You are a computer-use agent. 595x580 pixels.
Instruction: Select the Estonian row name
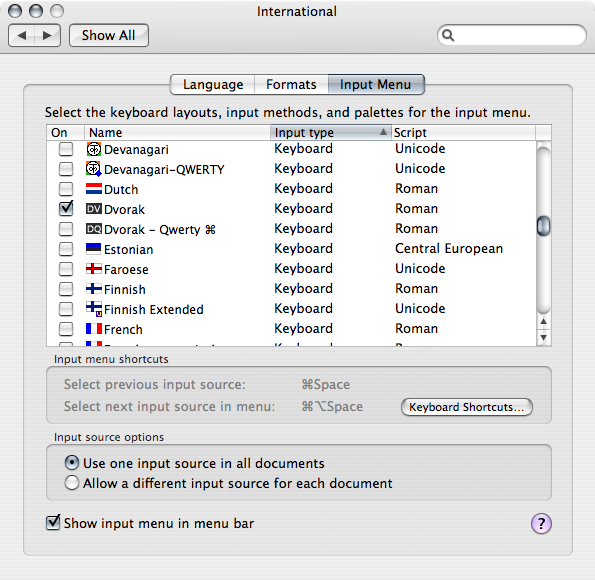(129, 249)
